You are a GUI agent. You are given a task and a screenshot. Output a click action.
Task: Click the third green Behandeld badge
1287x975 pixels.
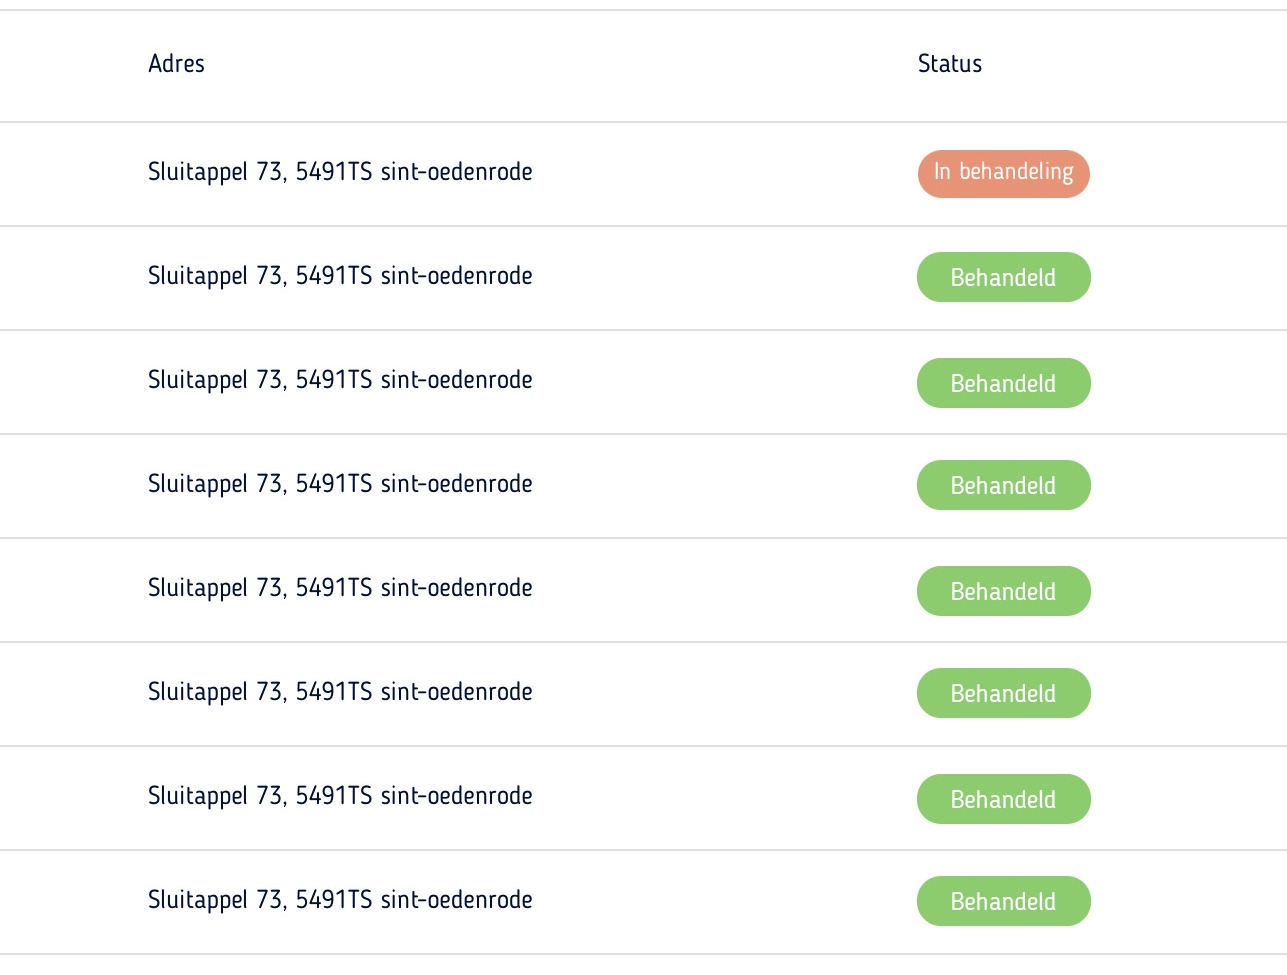pyautogui.click(x=1003, y=485)
